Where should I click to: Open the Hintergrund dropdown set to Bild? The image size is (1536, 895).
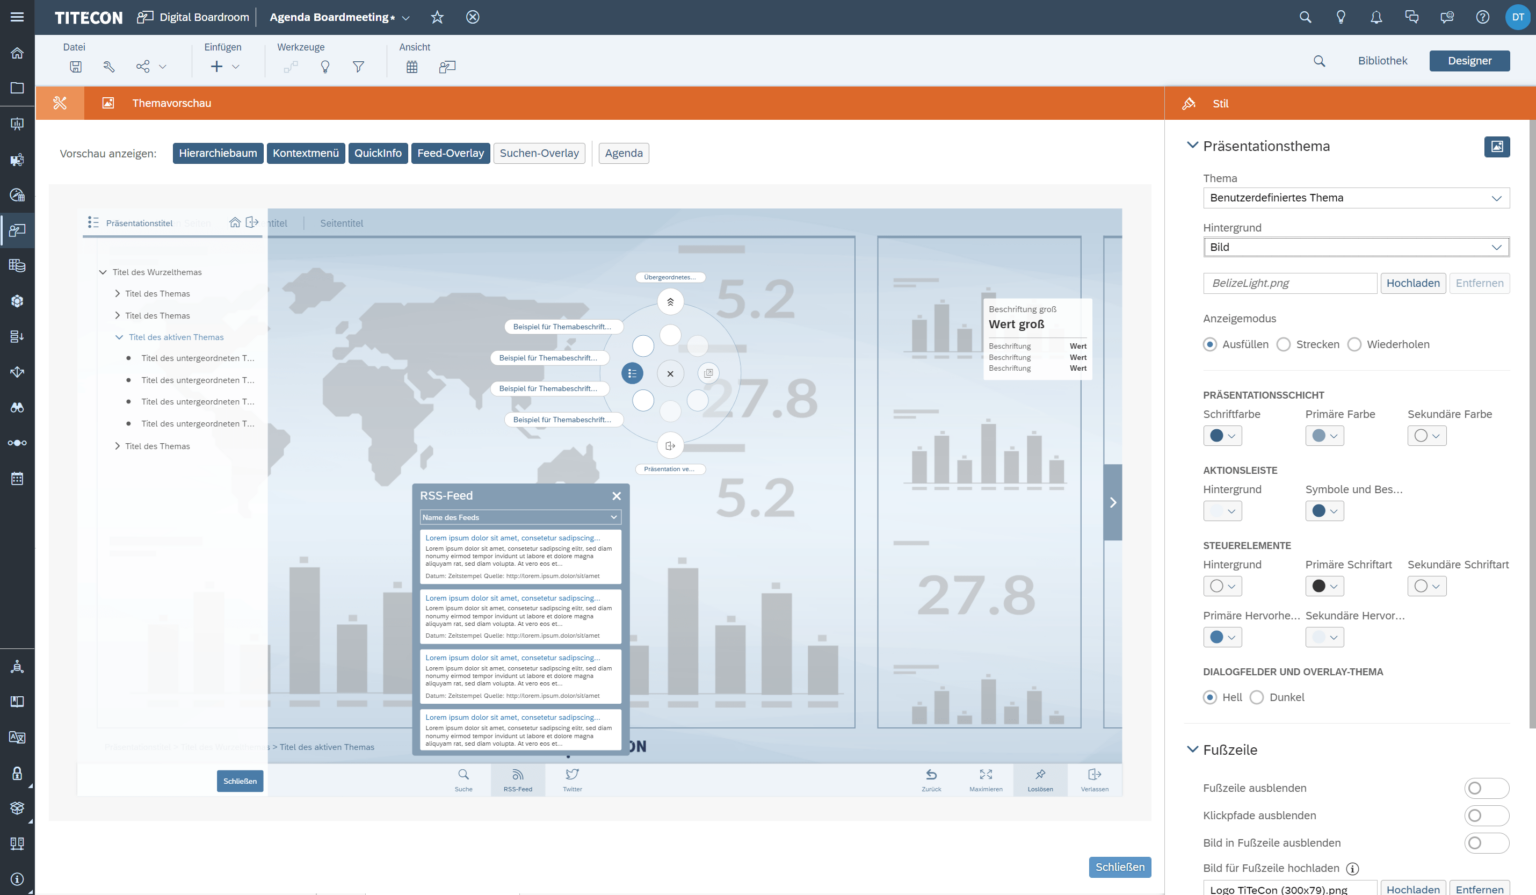click(1355, 247)
